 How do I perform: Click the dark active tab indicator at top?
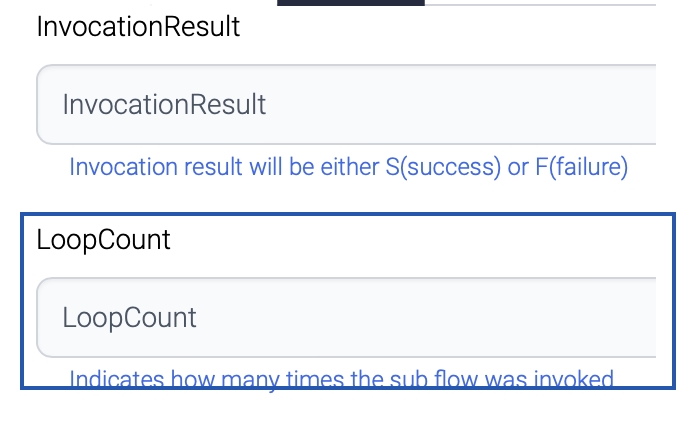pos(350,3)
